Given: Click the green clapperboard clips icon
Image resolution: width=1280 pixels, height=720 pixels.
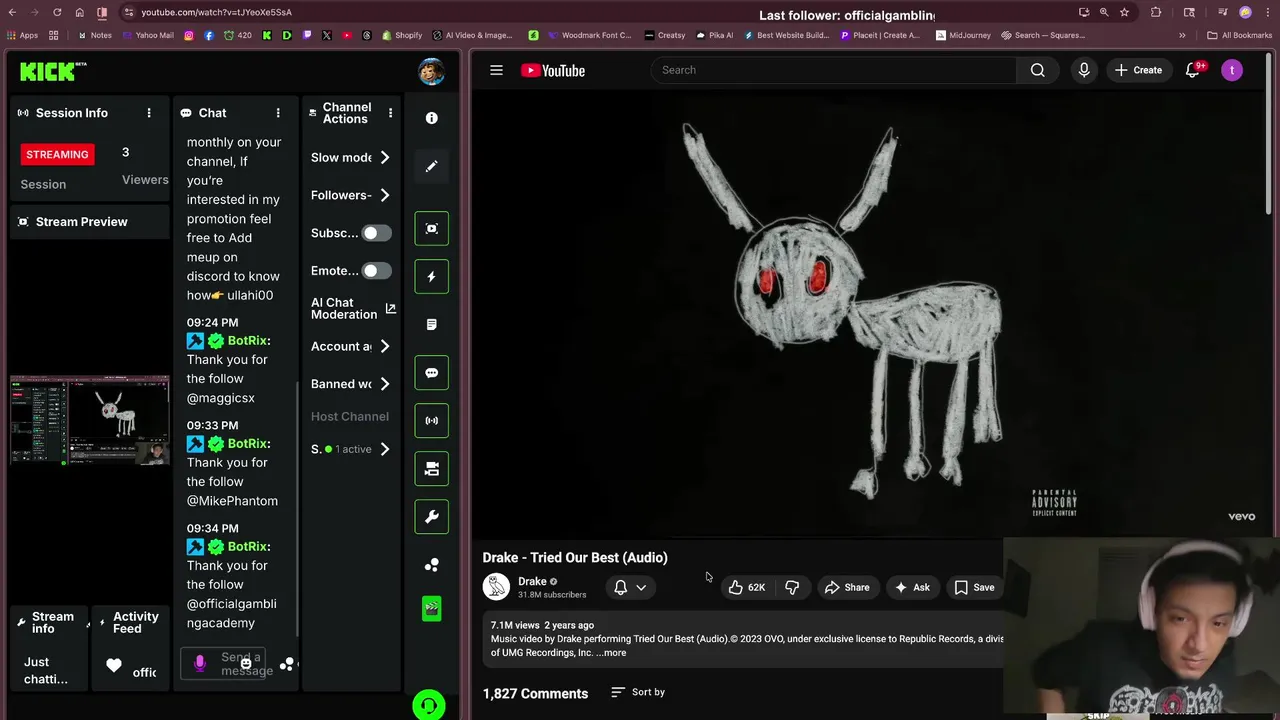Looking at the screenshot, I should pos(432,608).
